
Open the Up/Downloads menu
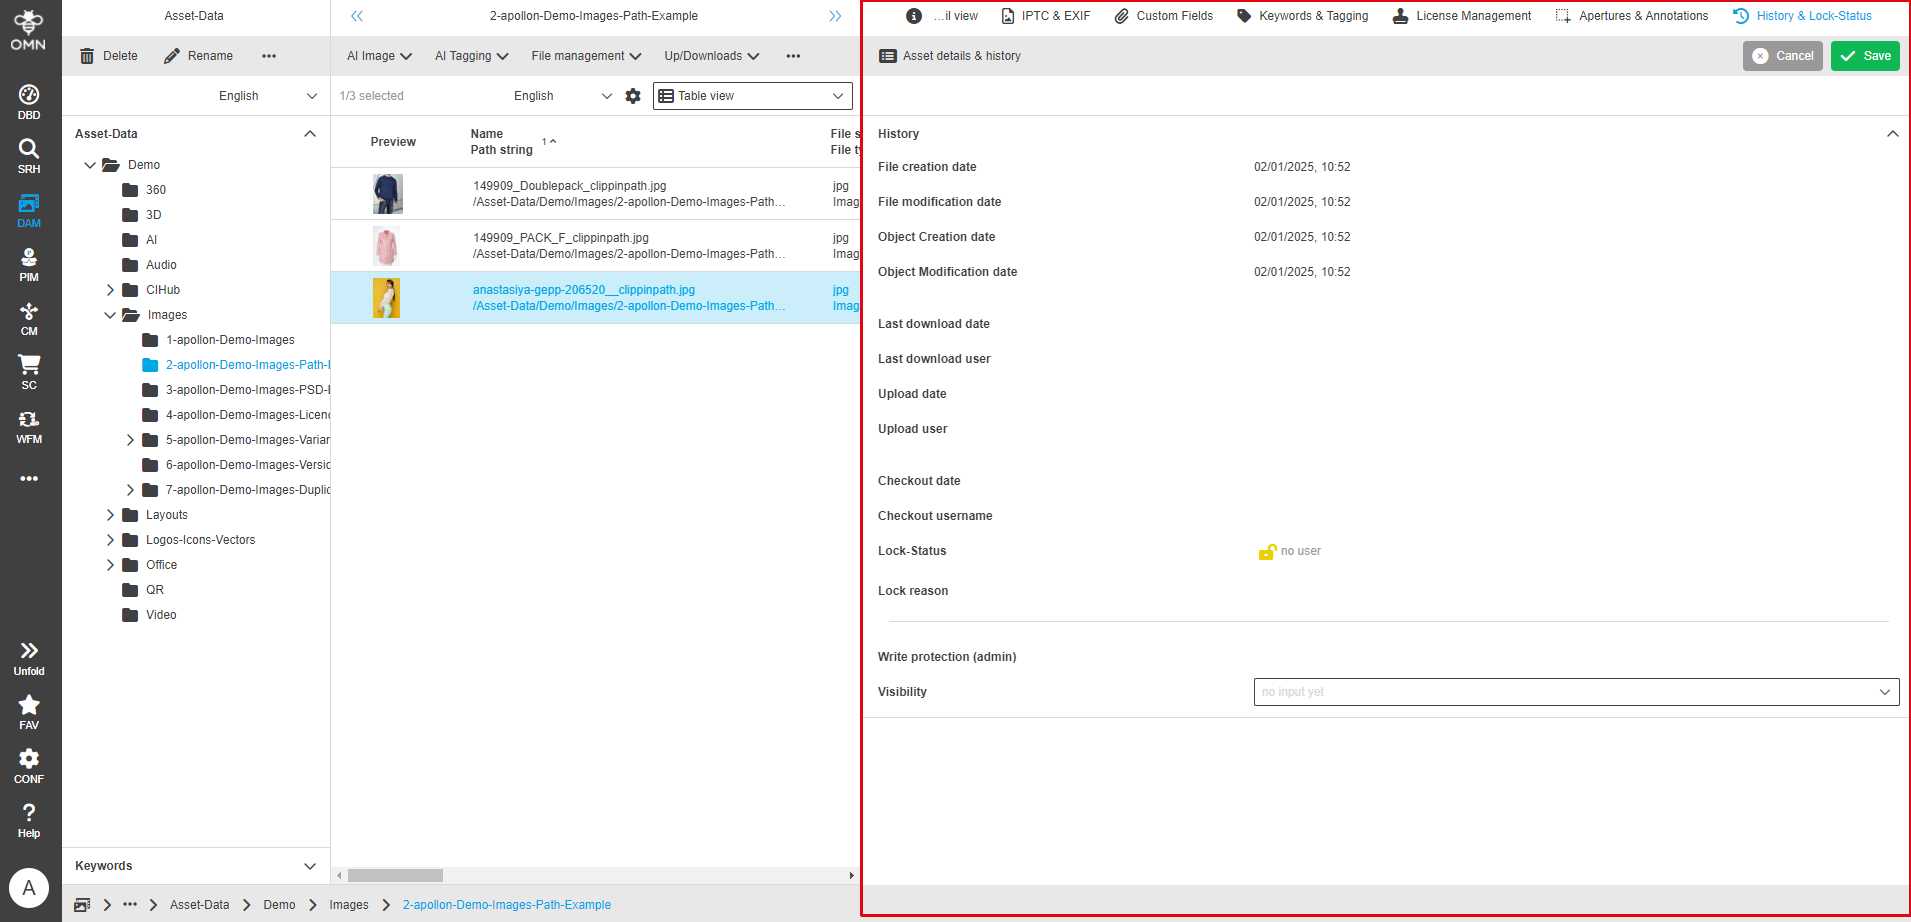pyautogui.click(x=712, y=56)
